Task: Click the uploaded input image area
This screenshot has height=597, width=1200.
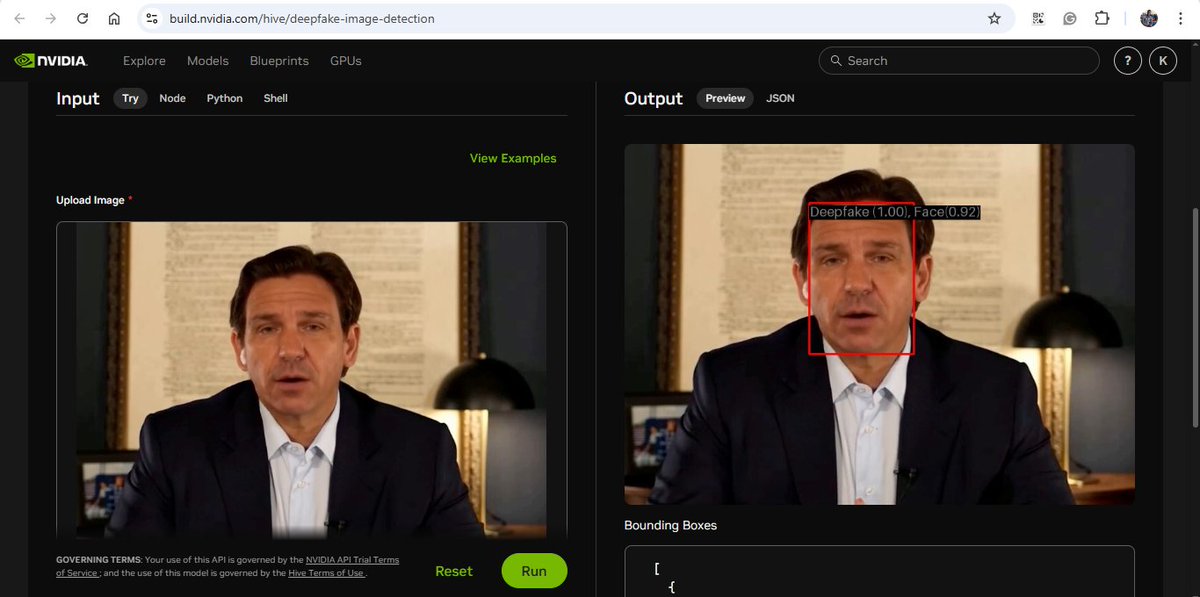Action: coord(312,380)
